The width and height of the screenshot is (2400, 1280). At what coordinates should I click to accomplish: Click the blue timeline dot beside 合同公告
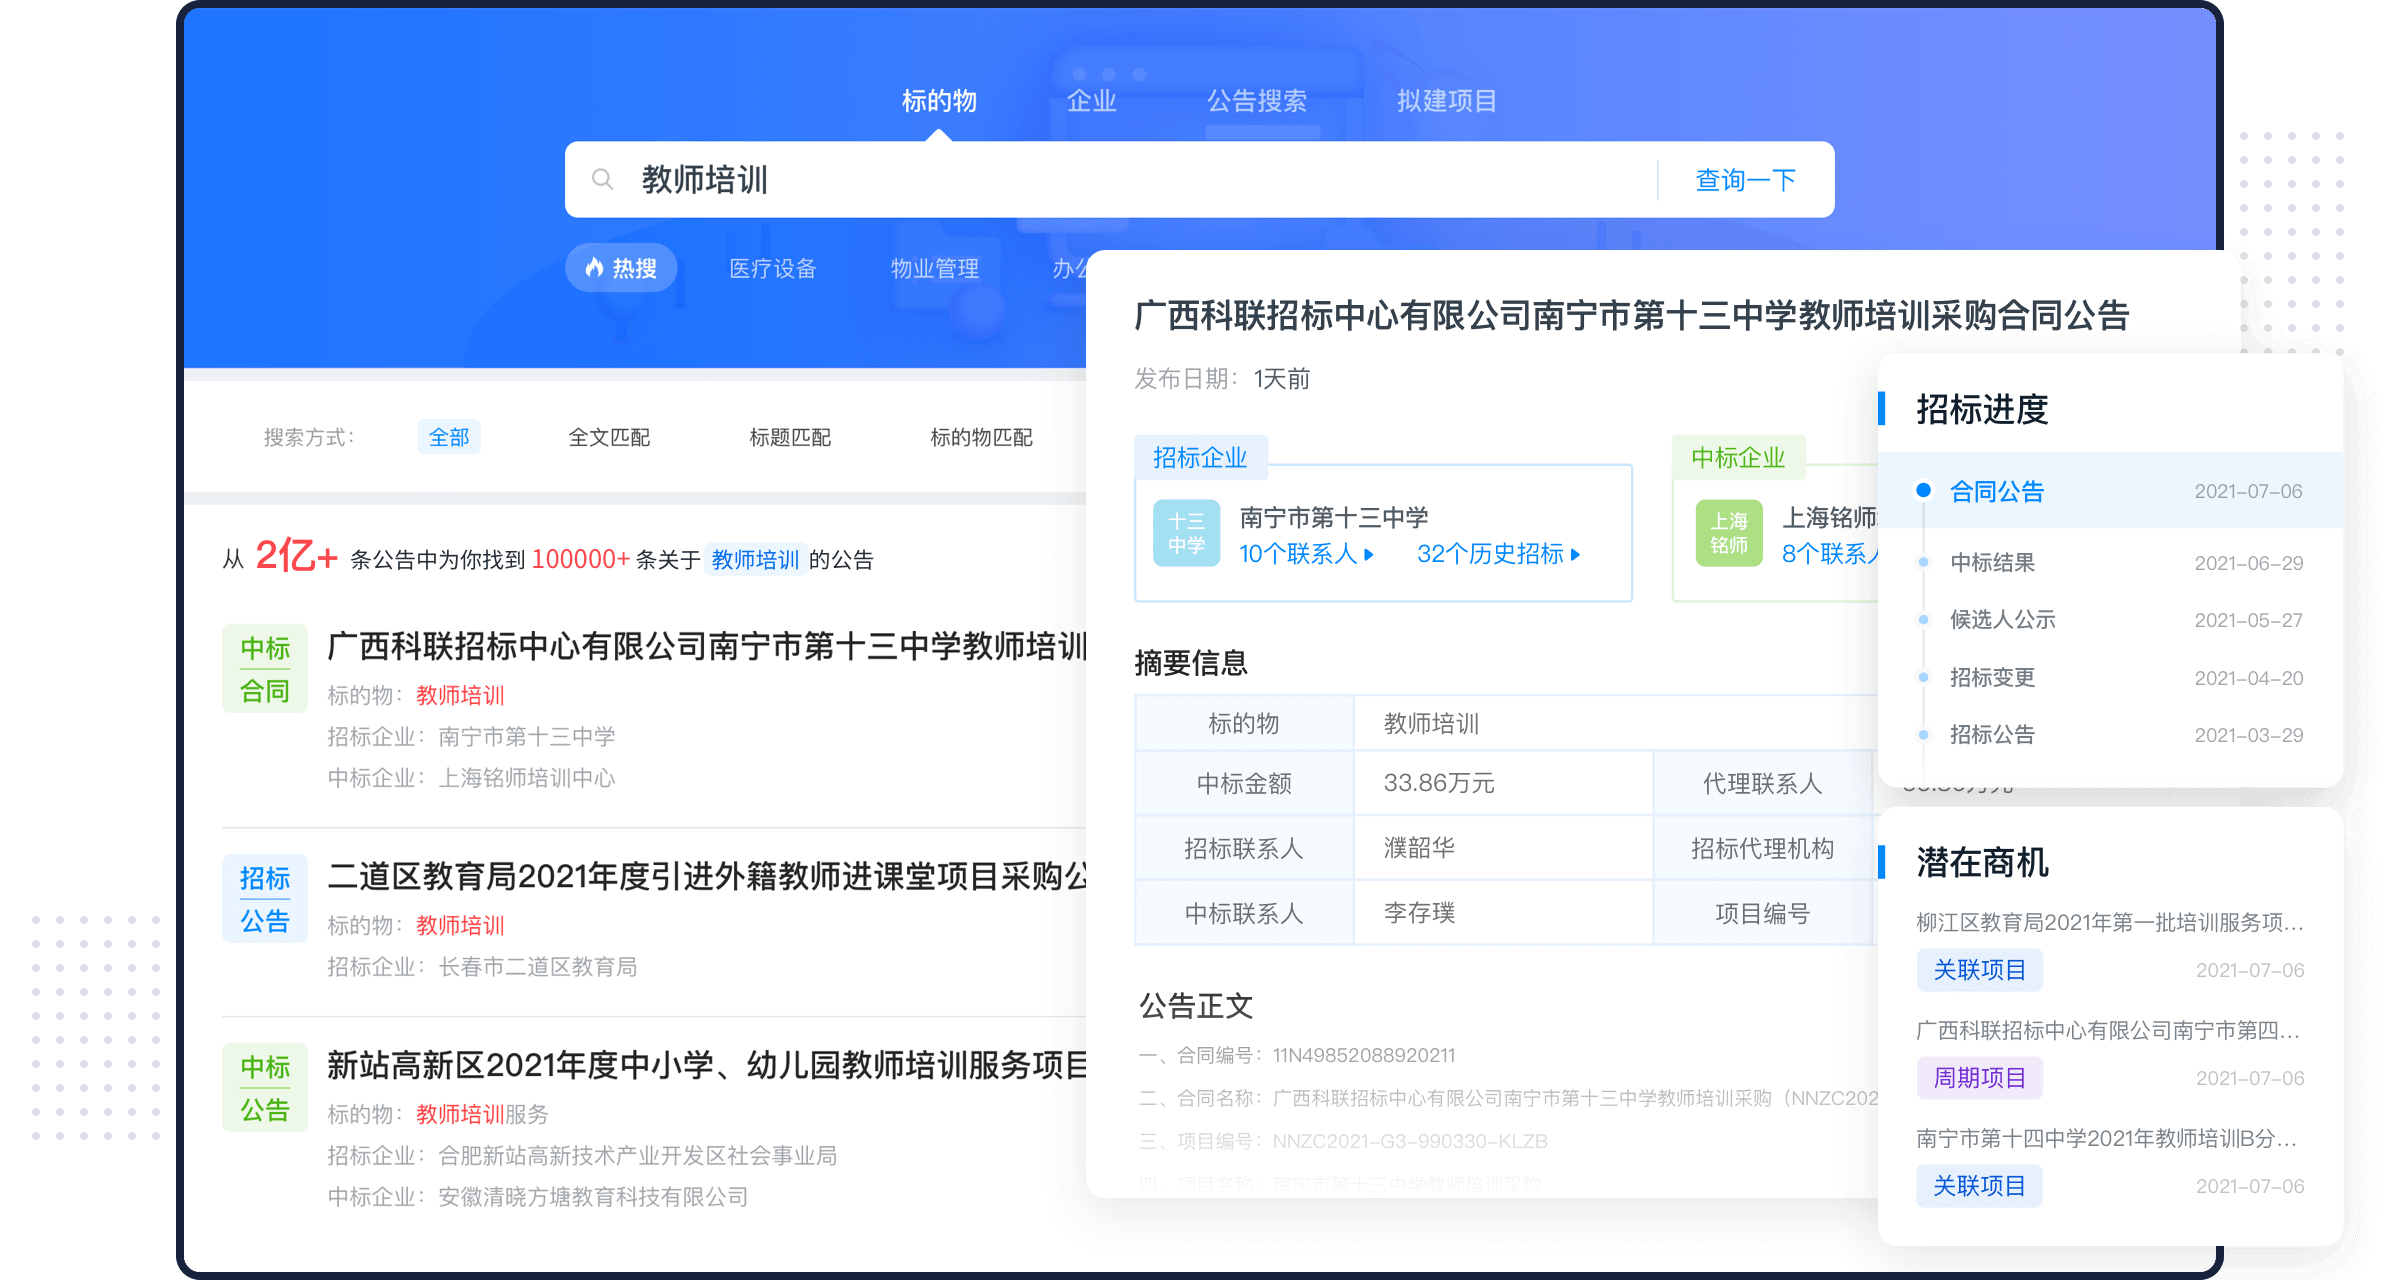pyautogui.click(x=1923, y=491)
